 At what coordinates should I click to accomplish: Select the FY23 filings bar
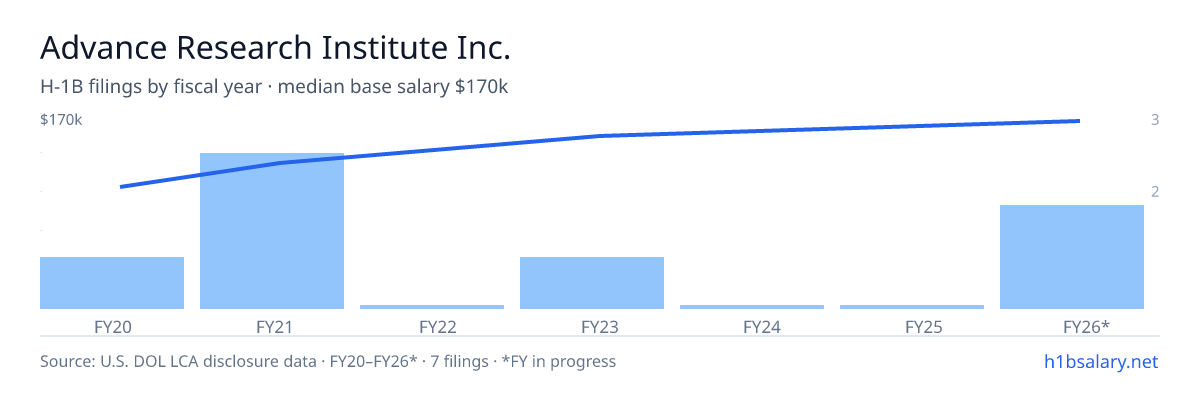pos(592,283)
